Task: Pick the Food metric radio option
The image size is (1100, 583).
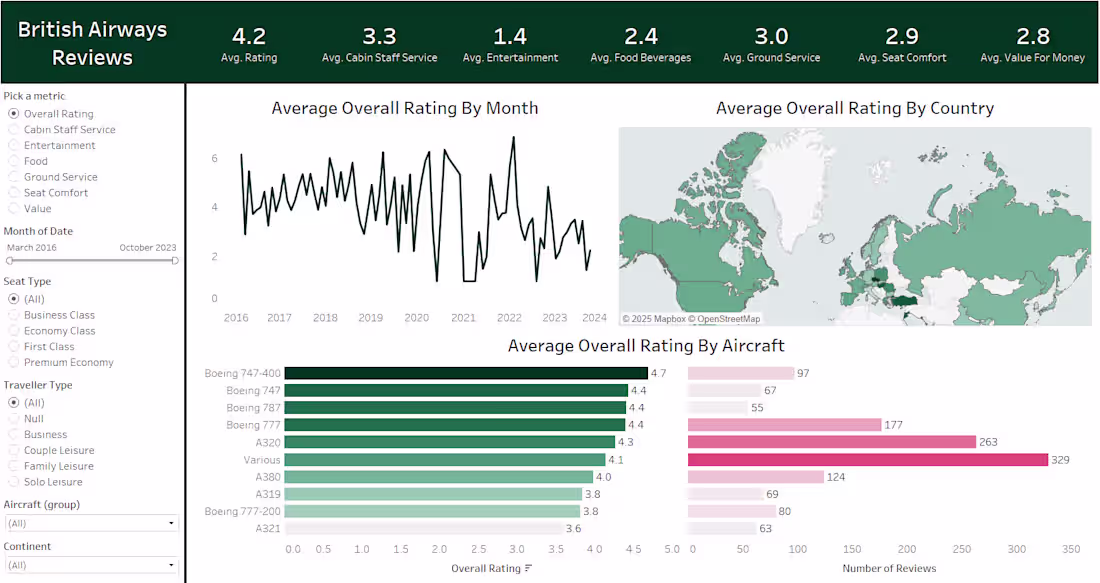Action: coord(13,161)
